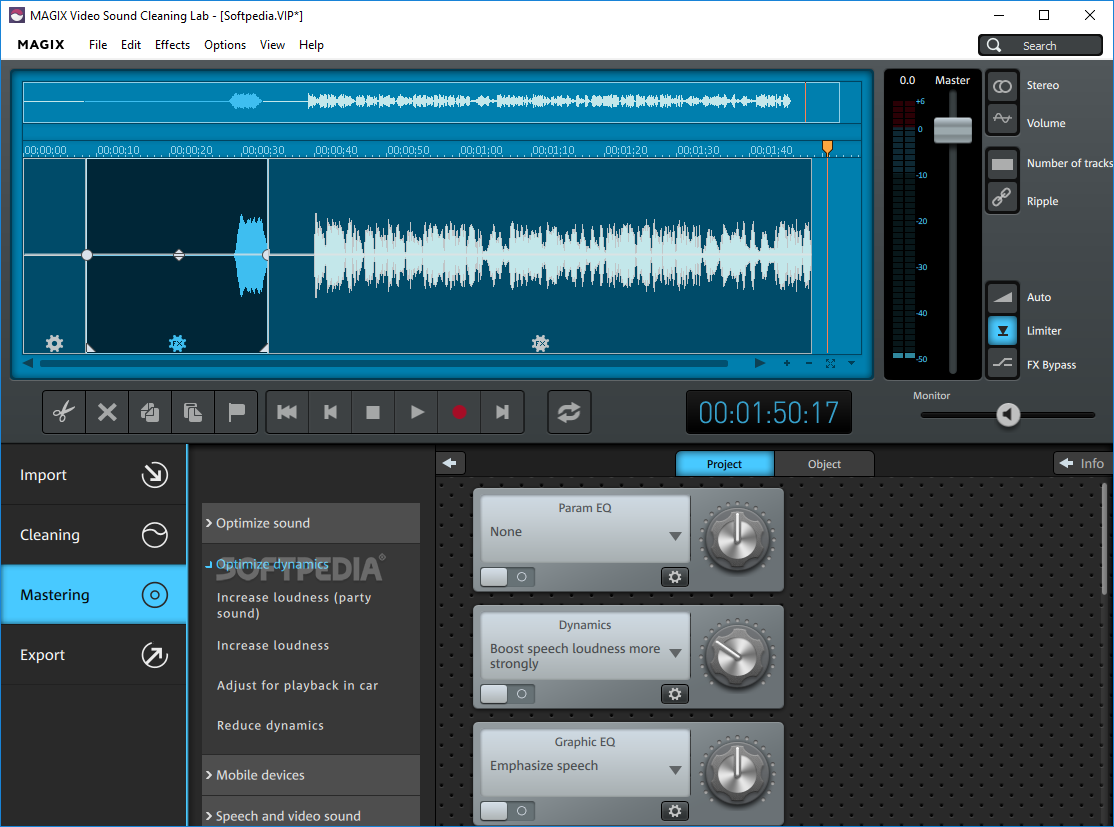Open the Cleaning section
The image size is (1114, 827).
(x=94, y=535)
